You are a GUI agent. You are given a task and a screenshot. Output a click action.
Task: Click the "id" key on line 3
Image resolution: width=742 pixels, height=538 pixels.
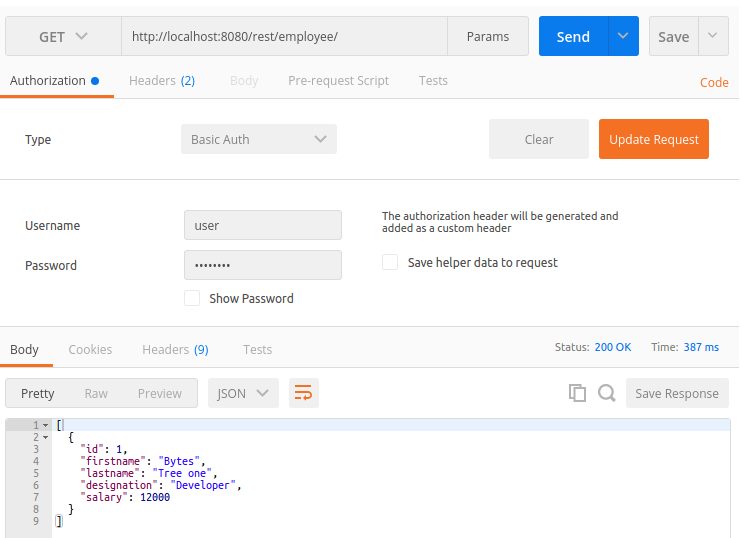click(92, 449)
